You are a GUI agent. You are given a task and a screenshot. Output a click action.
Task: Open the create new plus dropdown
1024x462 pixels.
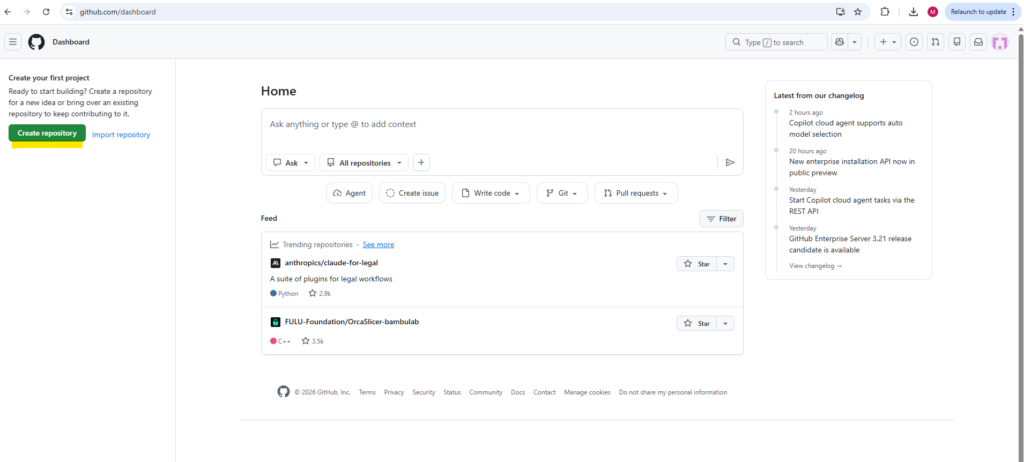point(888,42)
